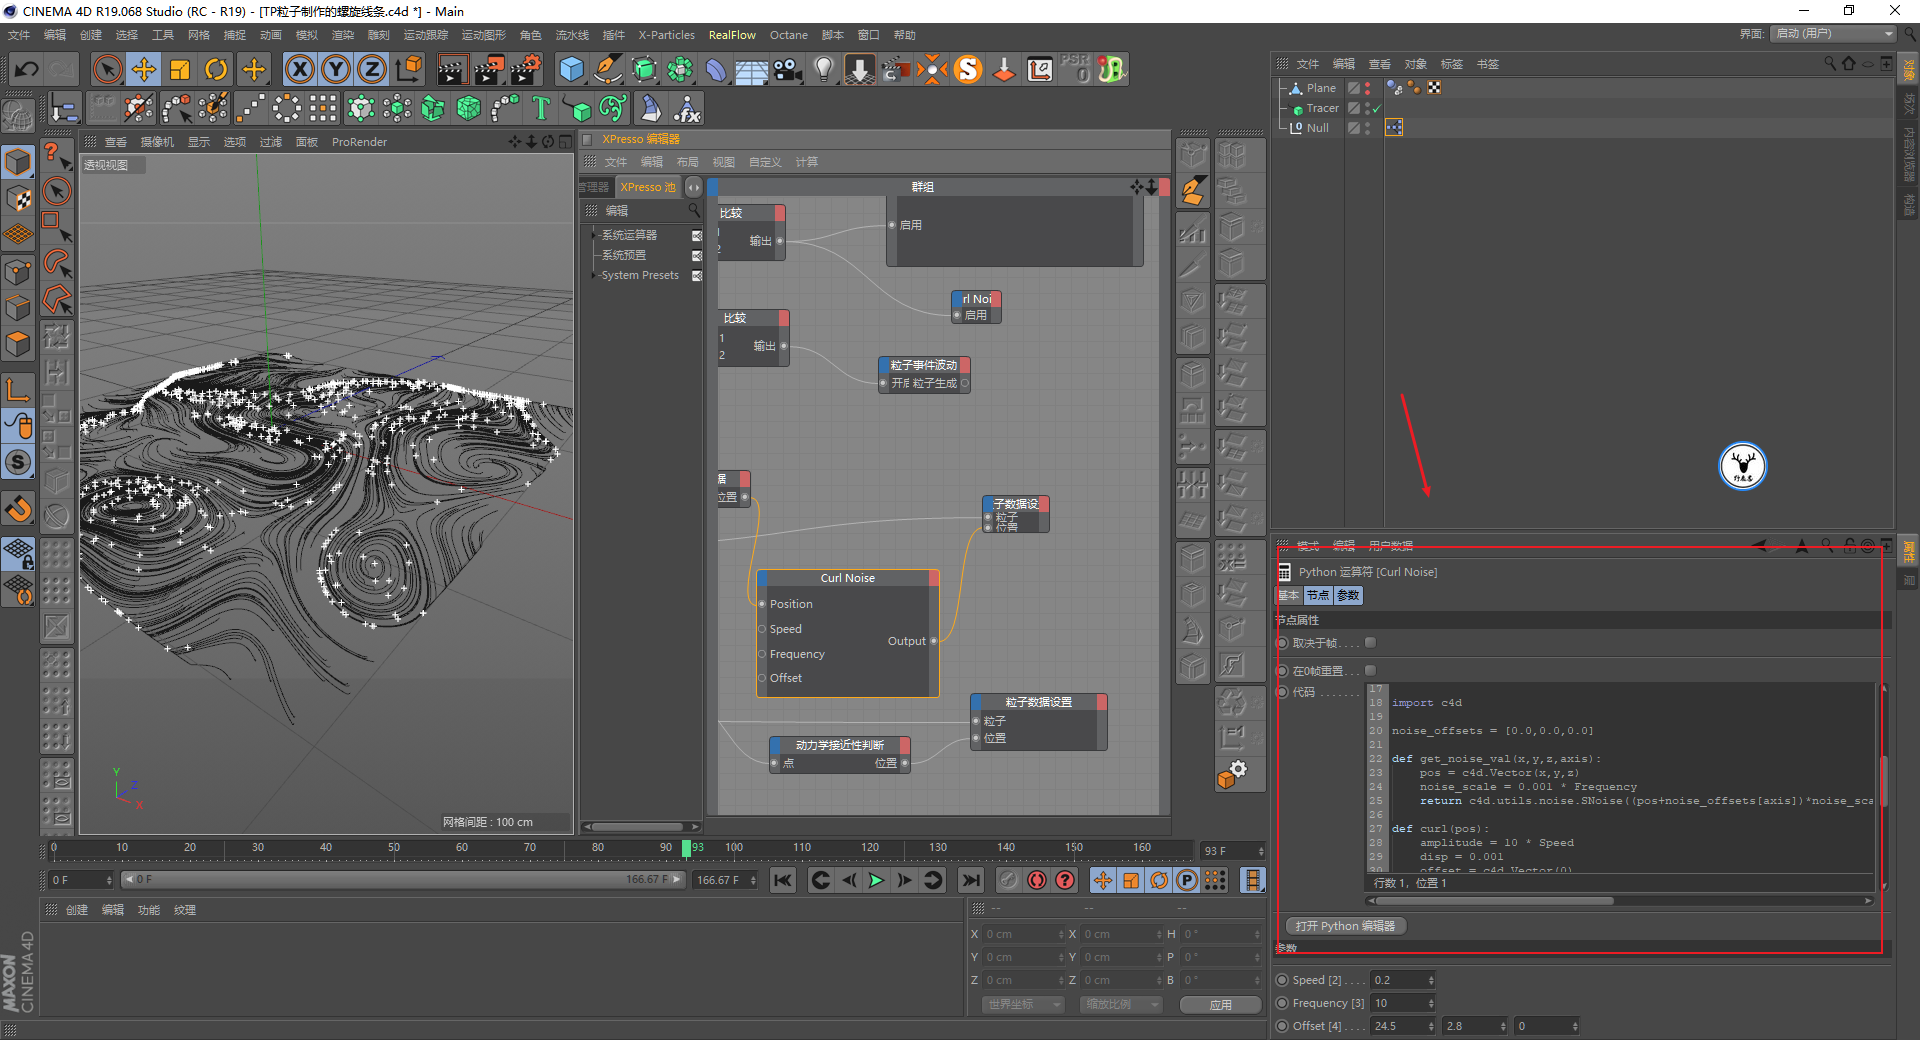The image size is (1920, 1040).
Task: Click the 应用 apply button
Action: coord(1220,1005)
